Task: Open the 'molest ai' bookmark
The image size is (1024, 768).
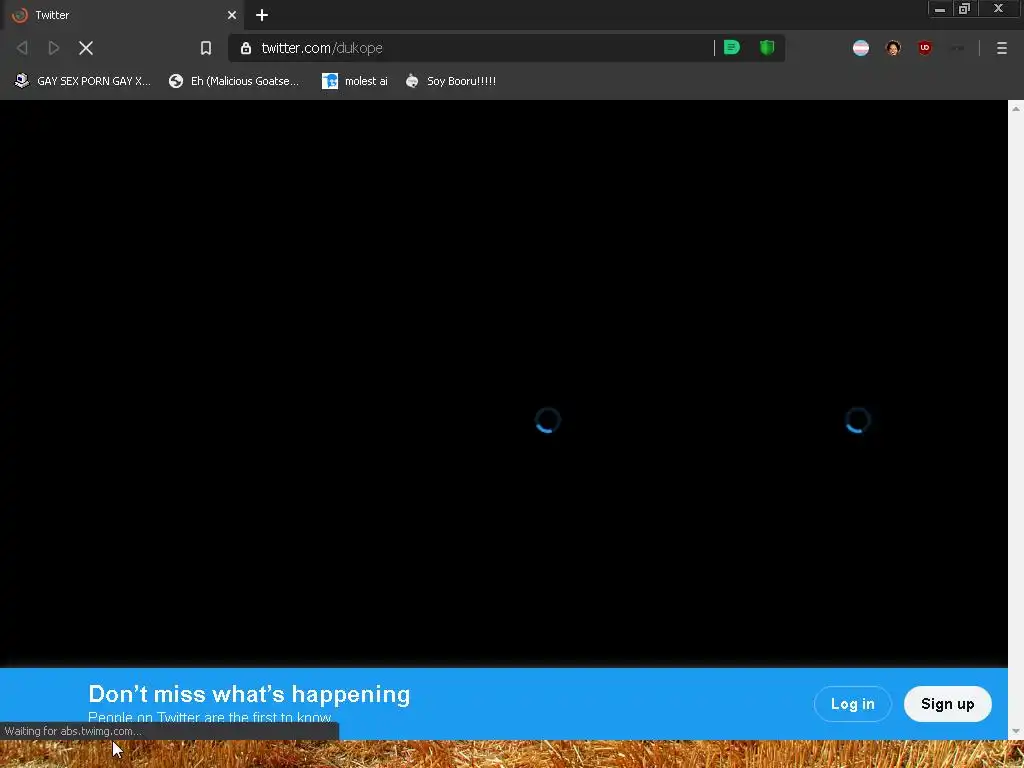Action: click(x=355, y=81)
